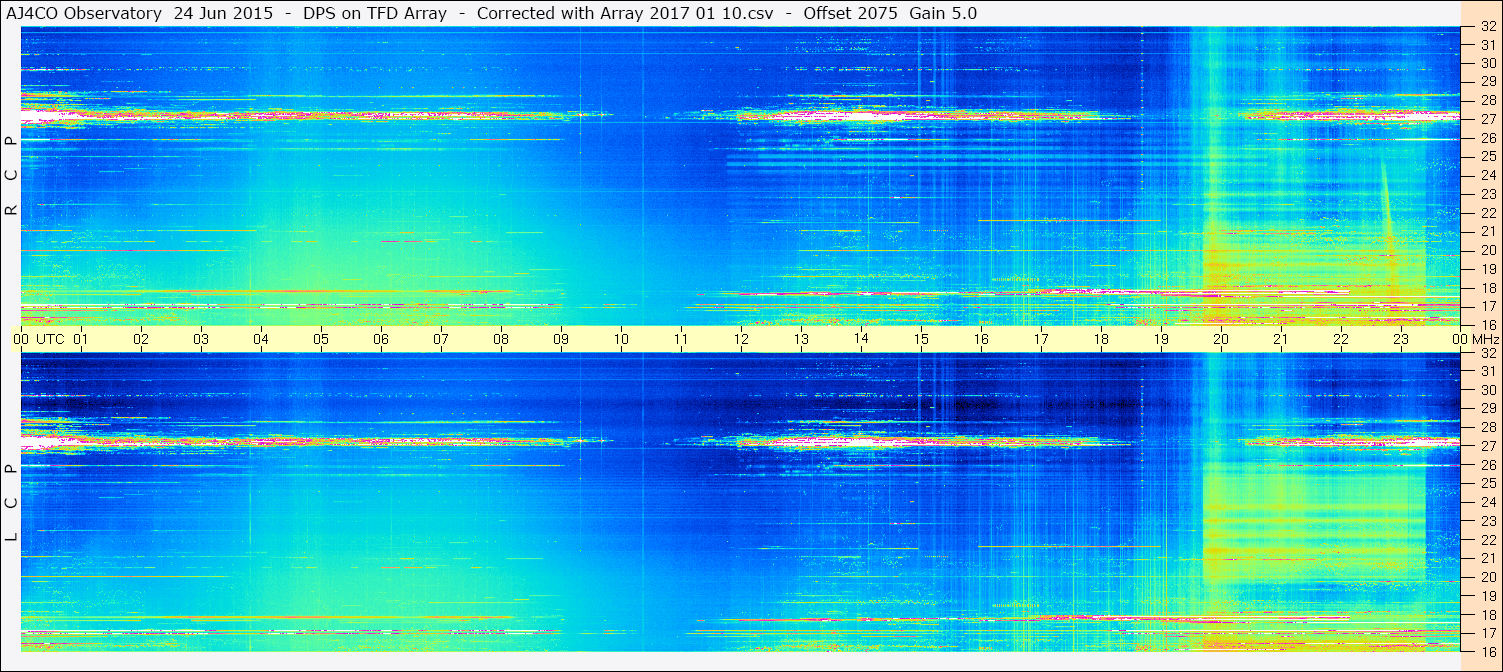Select the 08 hour marker
The width and height of the screenshot is (1503, 672).
501,339
